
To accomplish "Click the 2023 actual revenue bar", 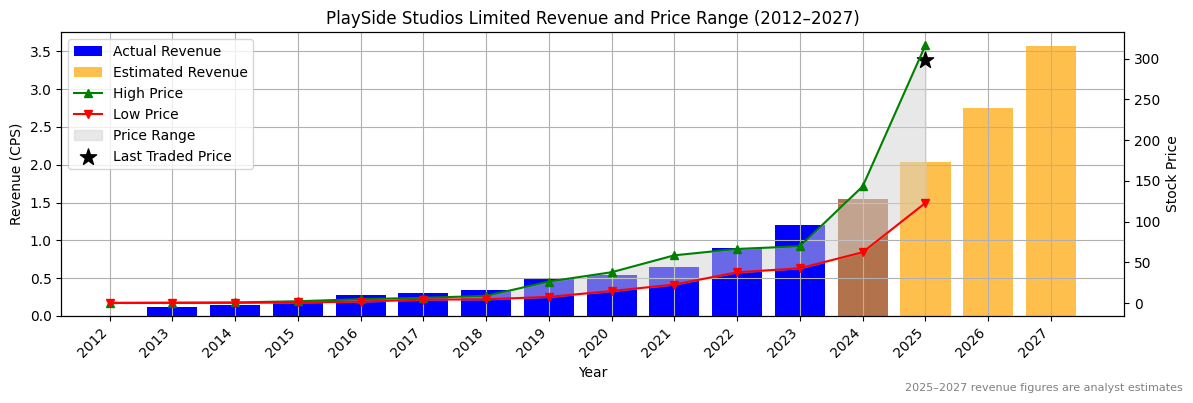I will pyautogui.click(x=800, y=271).
